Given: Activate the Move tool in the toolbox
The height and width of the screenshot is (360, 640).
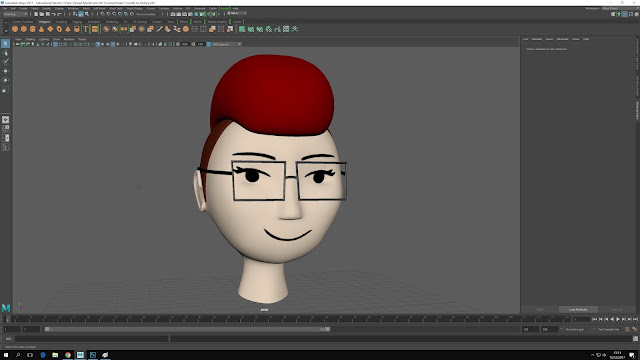Looking at the screenshot, I should 5,71.
